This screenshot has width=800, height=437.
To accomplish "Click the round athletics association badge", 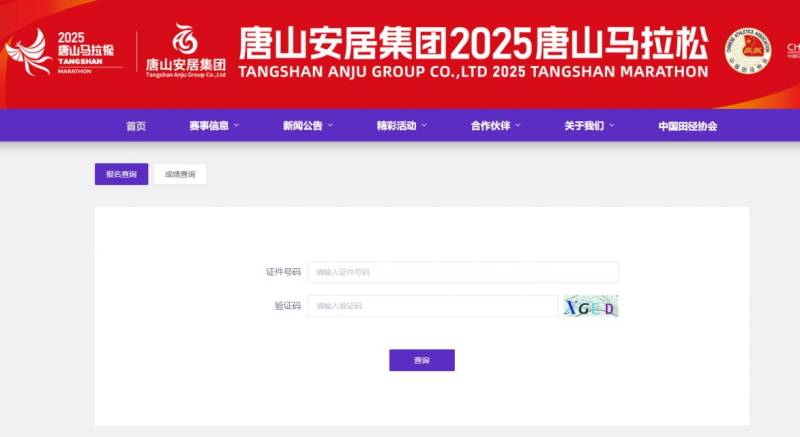I will click(x=748, y=51).
